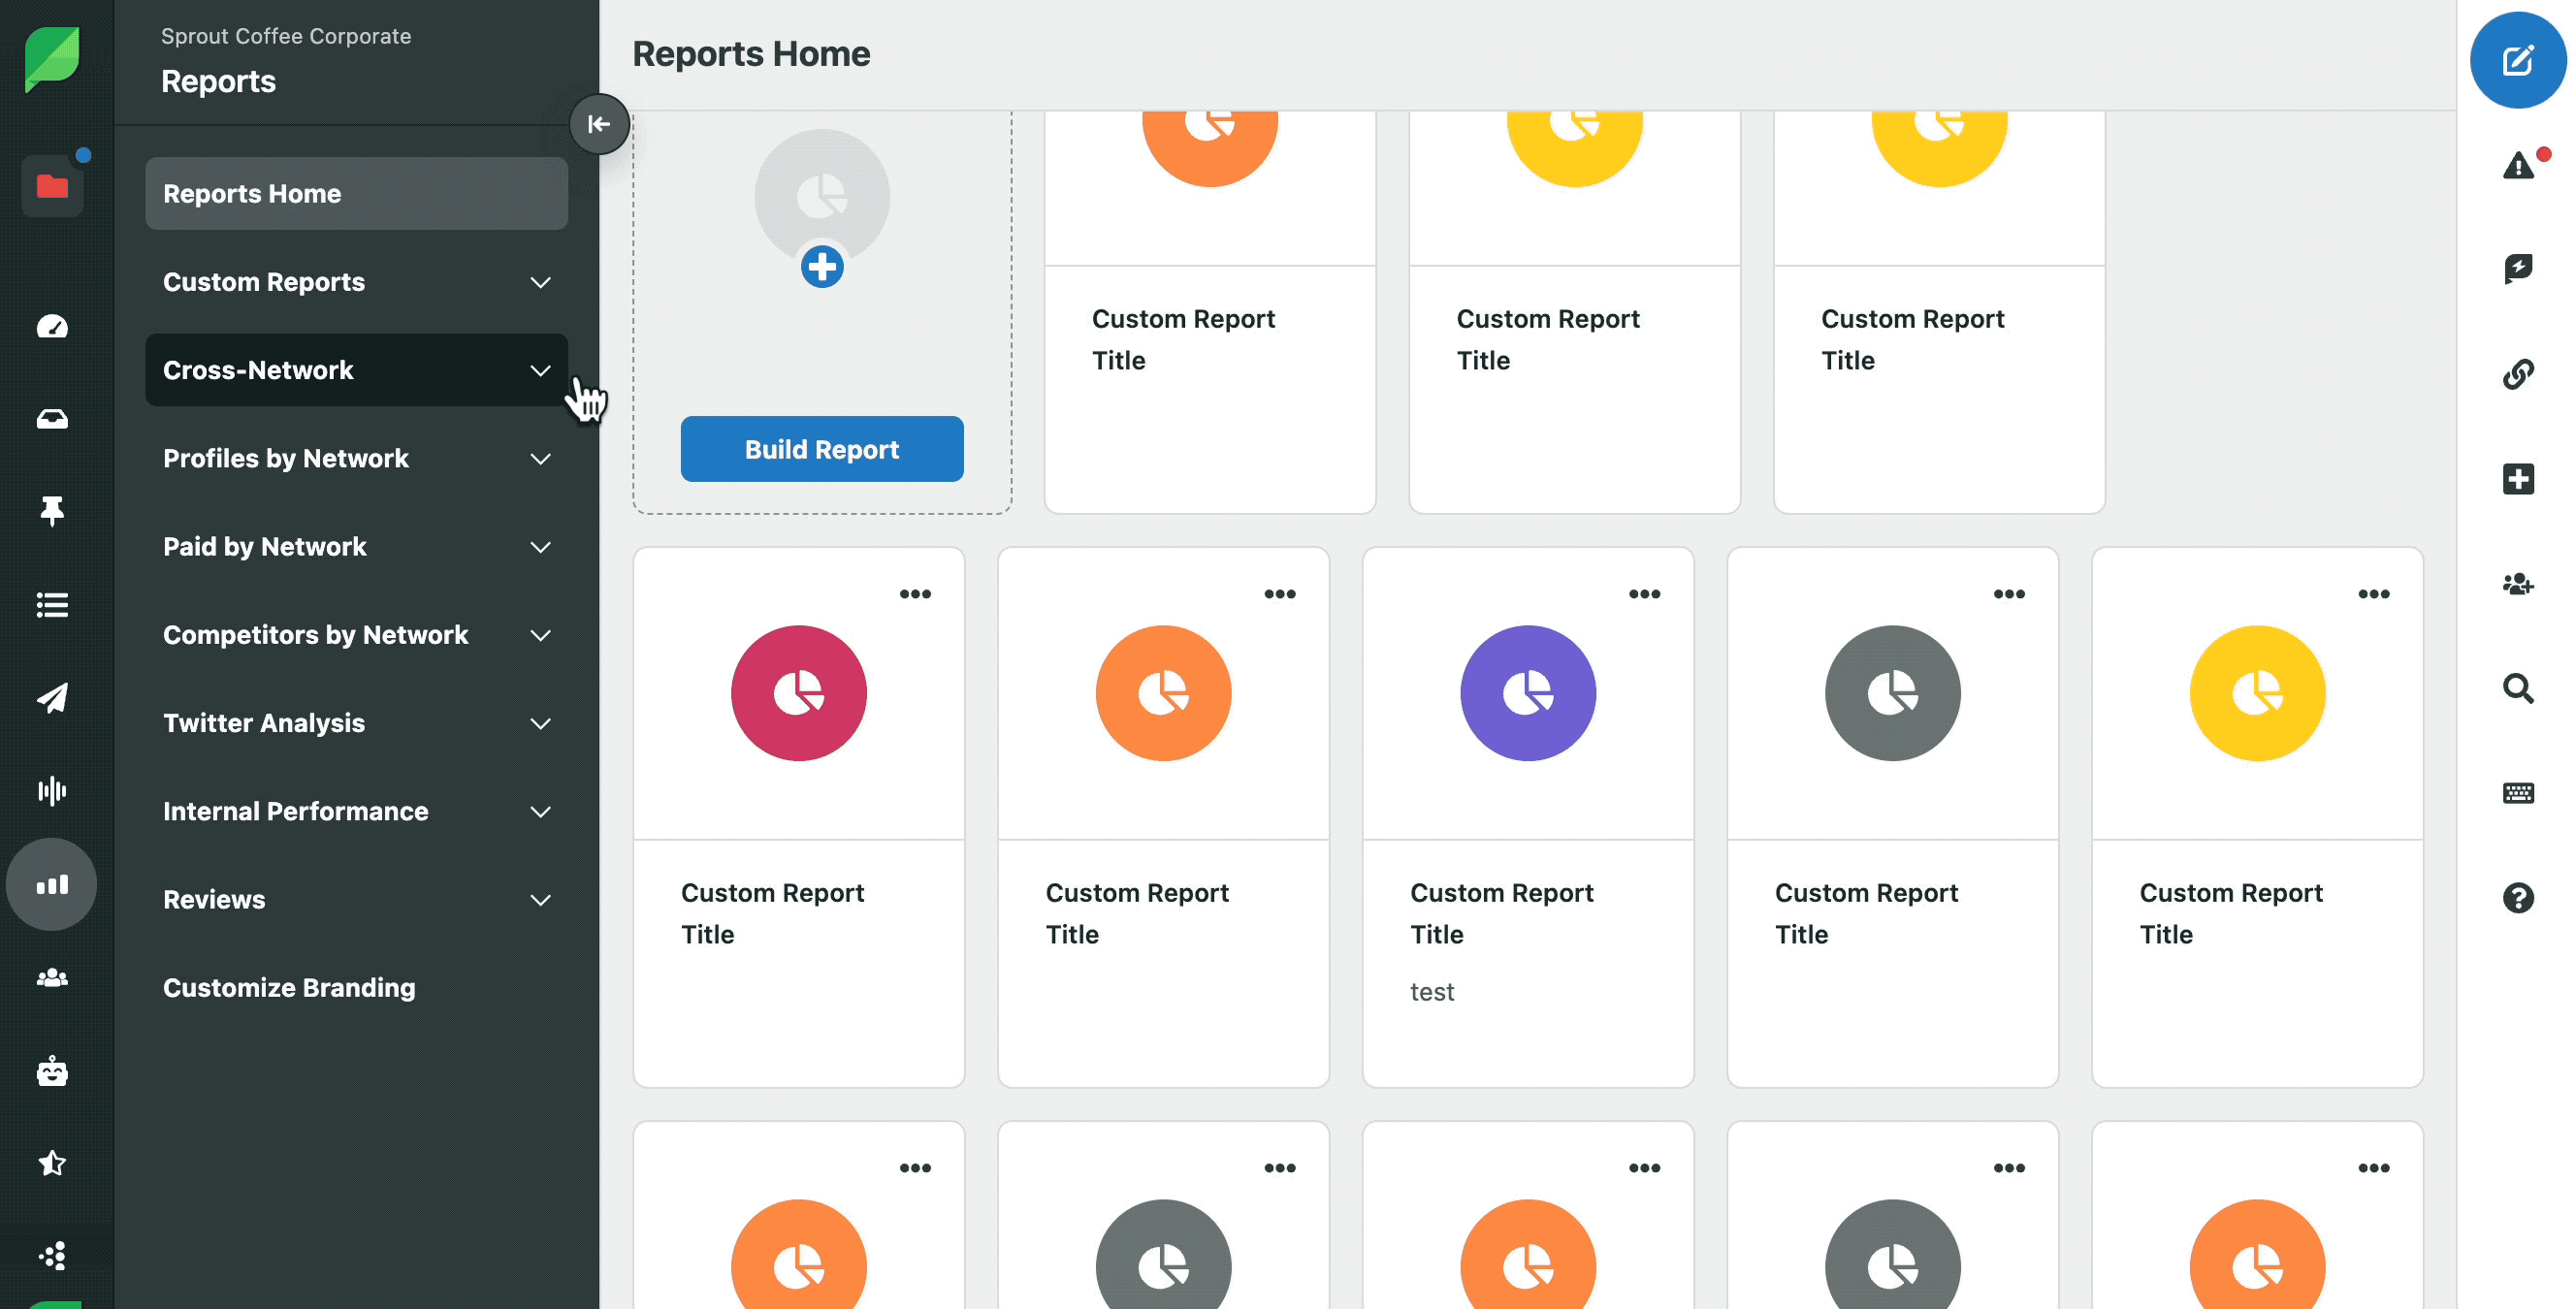
Task: Open the Reviews star icon
Action: 52,1163
